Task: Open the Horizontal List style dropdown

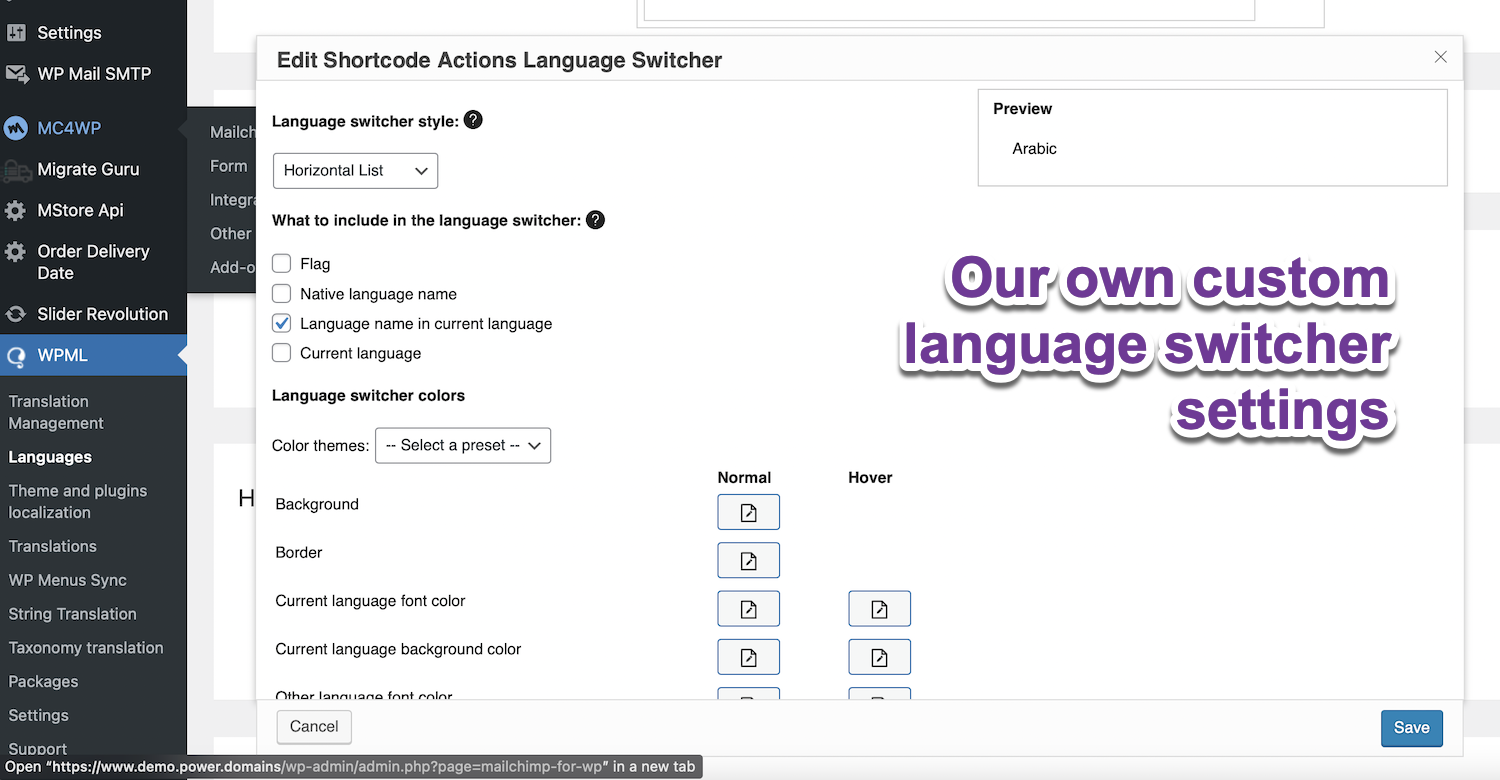Action: pos(355,171)
